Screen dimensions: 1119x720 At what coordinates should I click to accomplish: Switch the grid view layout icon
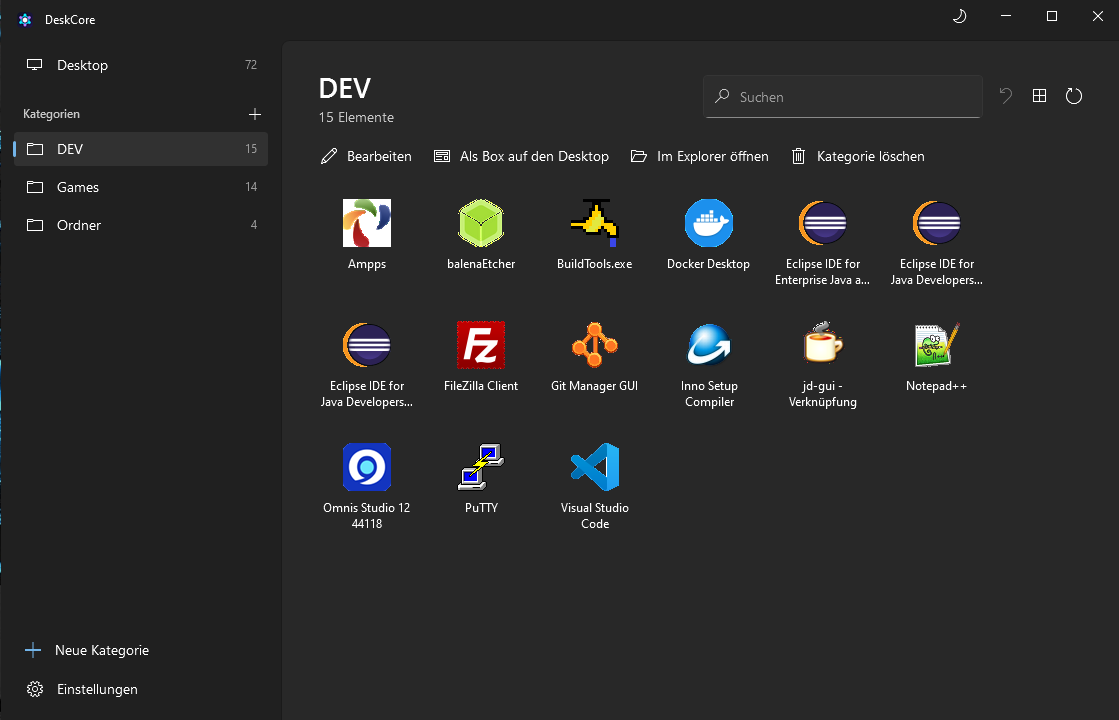(x=1040, y=96)
